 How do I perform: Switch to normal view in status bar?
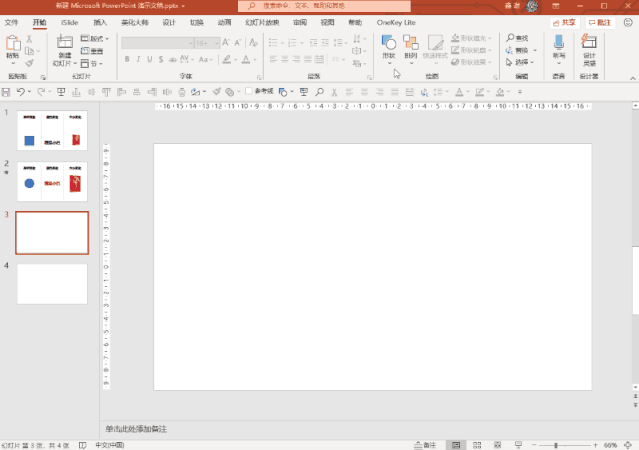click(x=456, y=444)
